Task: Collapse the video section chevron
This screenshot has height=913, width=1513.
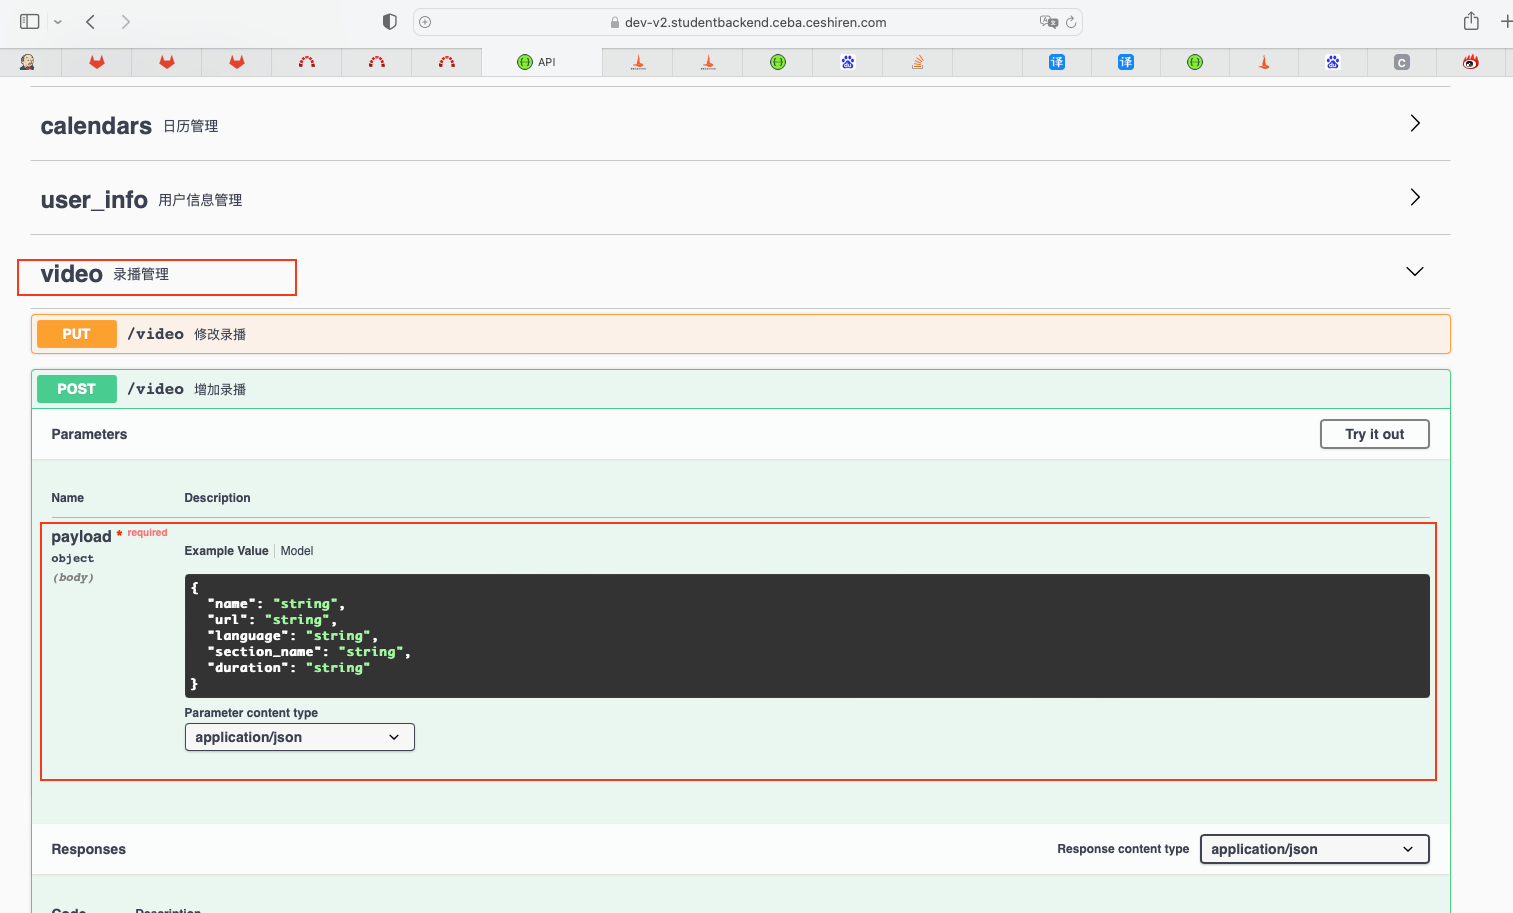Action: [1415, 272]
